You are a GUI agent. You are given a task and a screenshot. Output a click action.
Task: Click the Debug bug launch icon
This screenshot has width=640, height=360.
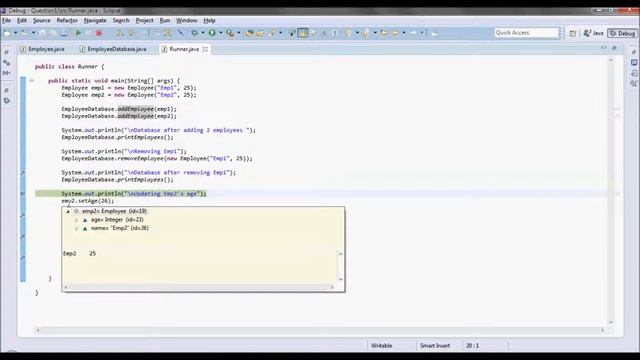tap(194, 33)
